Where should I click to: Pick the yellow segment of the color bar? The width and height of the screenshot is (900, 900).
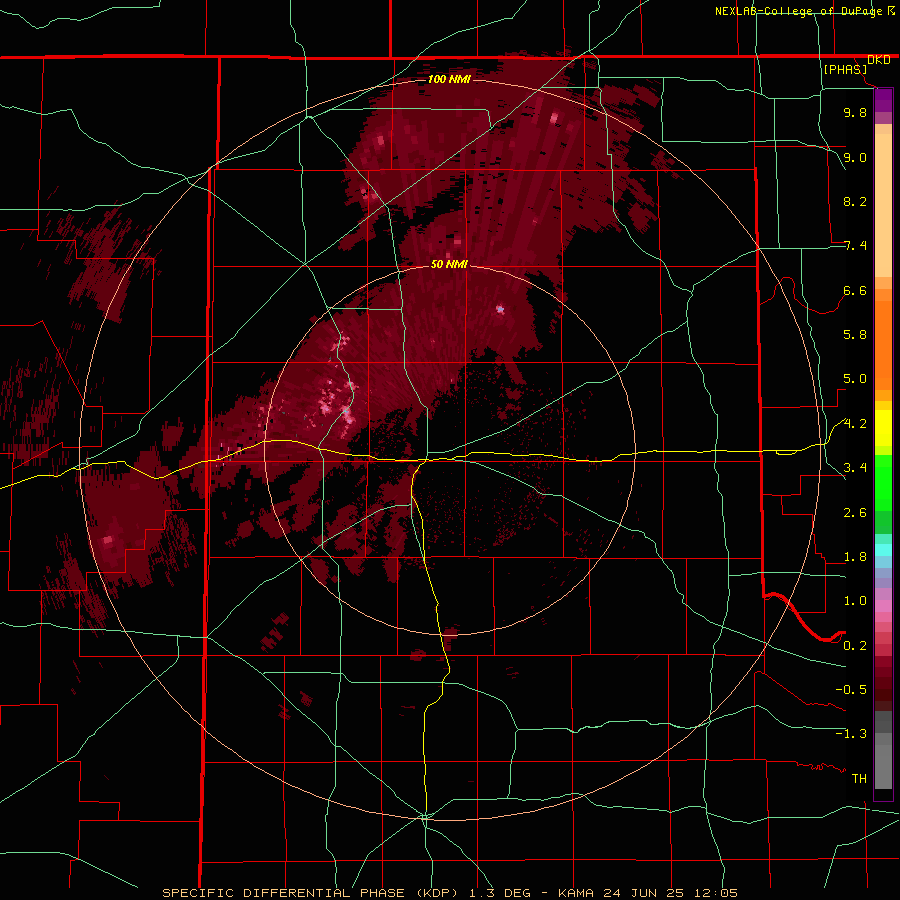pos(883,428)
